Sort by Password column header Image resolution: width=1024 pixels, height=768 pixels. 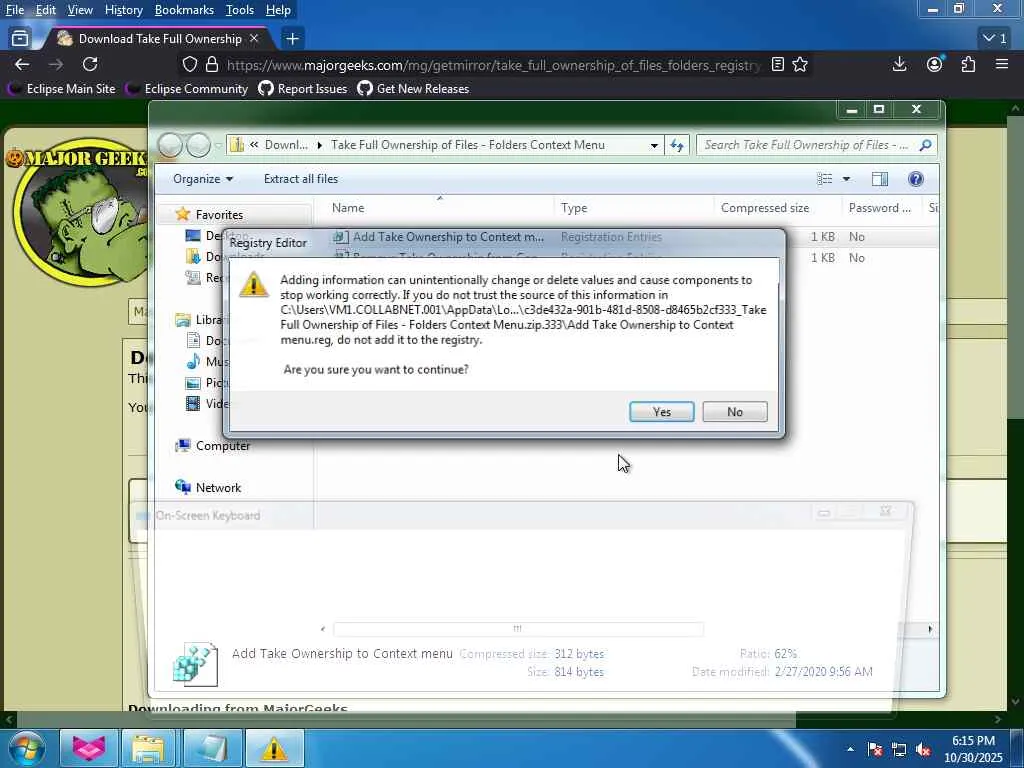(x=882, y=208)
